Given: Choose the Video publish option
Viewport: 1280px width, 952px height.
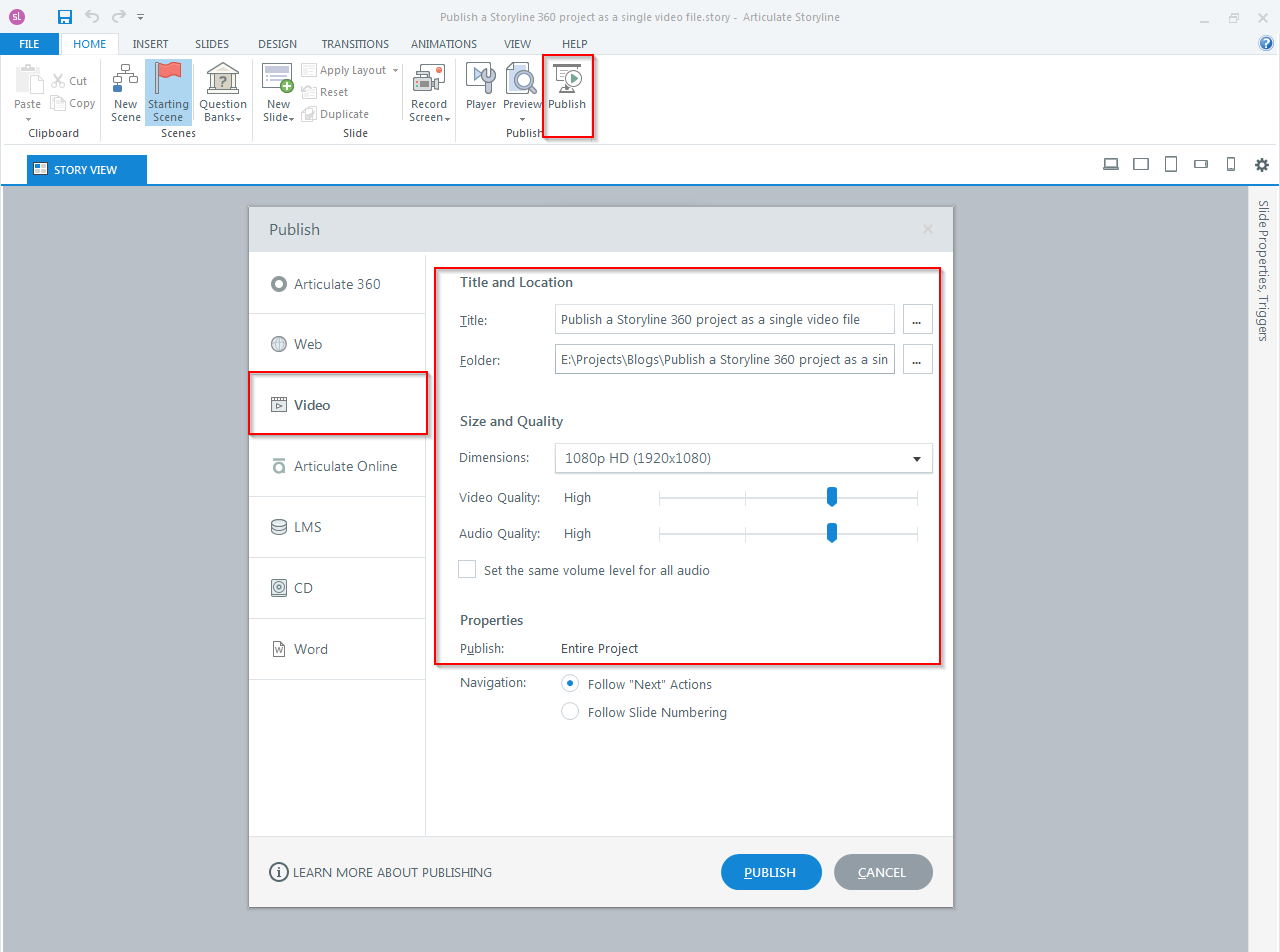Looking at the screenshot, I should coord(337,405).
